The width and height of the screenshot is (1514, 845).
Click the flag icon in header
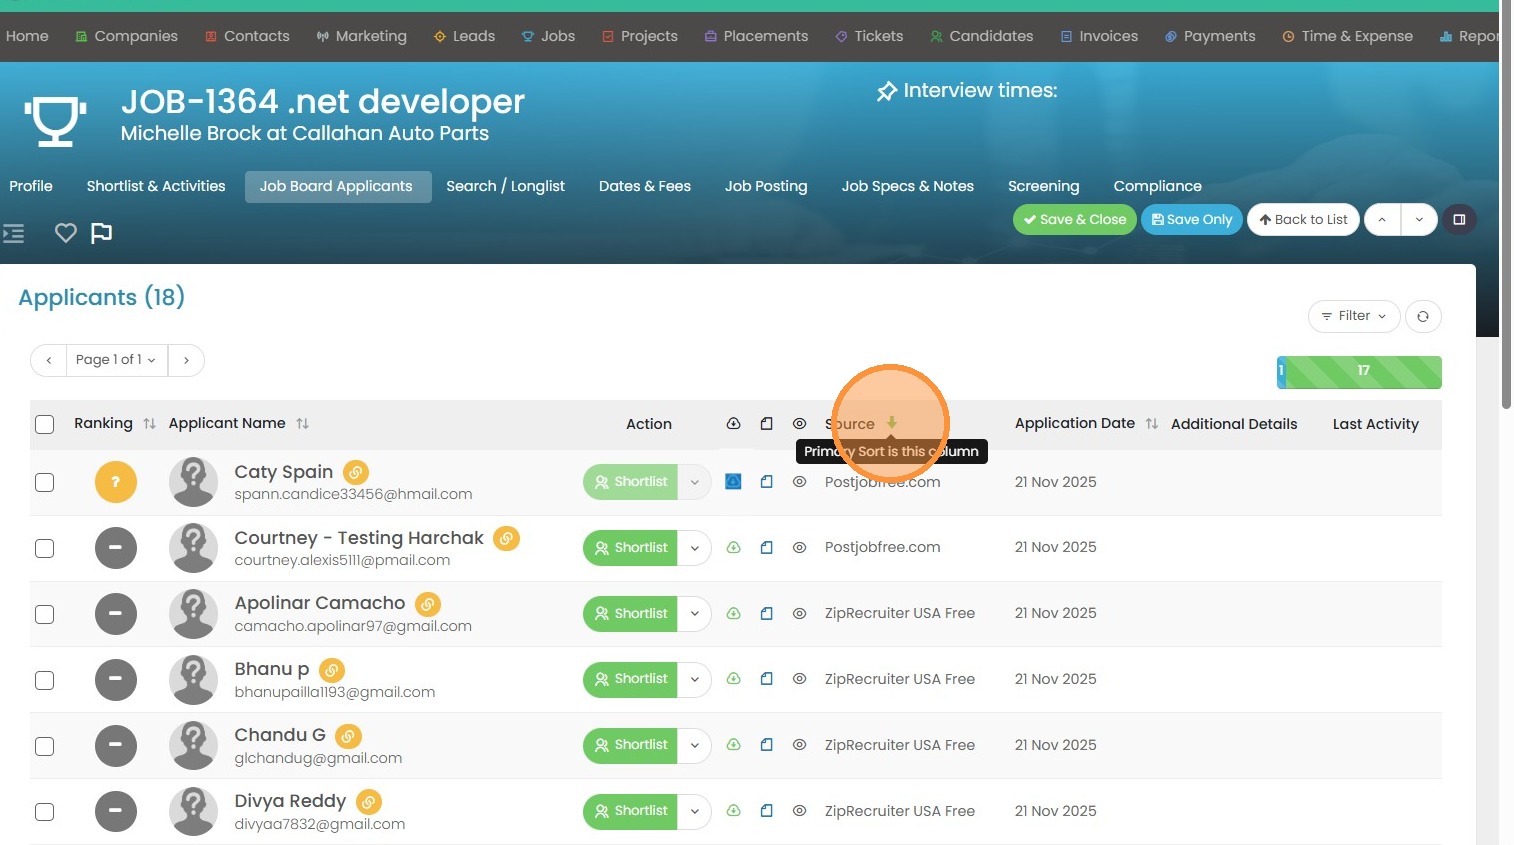[101, 233]
